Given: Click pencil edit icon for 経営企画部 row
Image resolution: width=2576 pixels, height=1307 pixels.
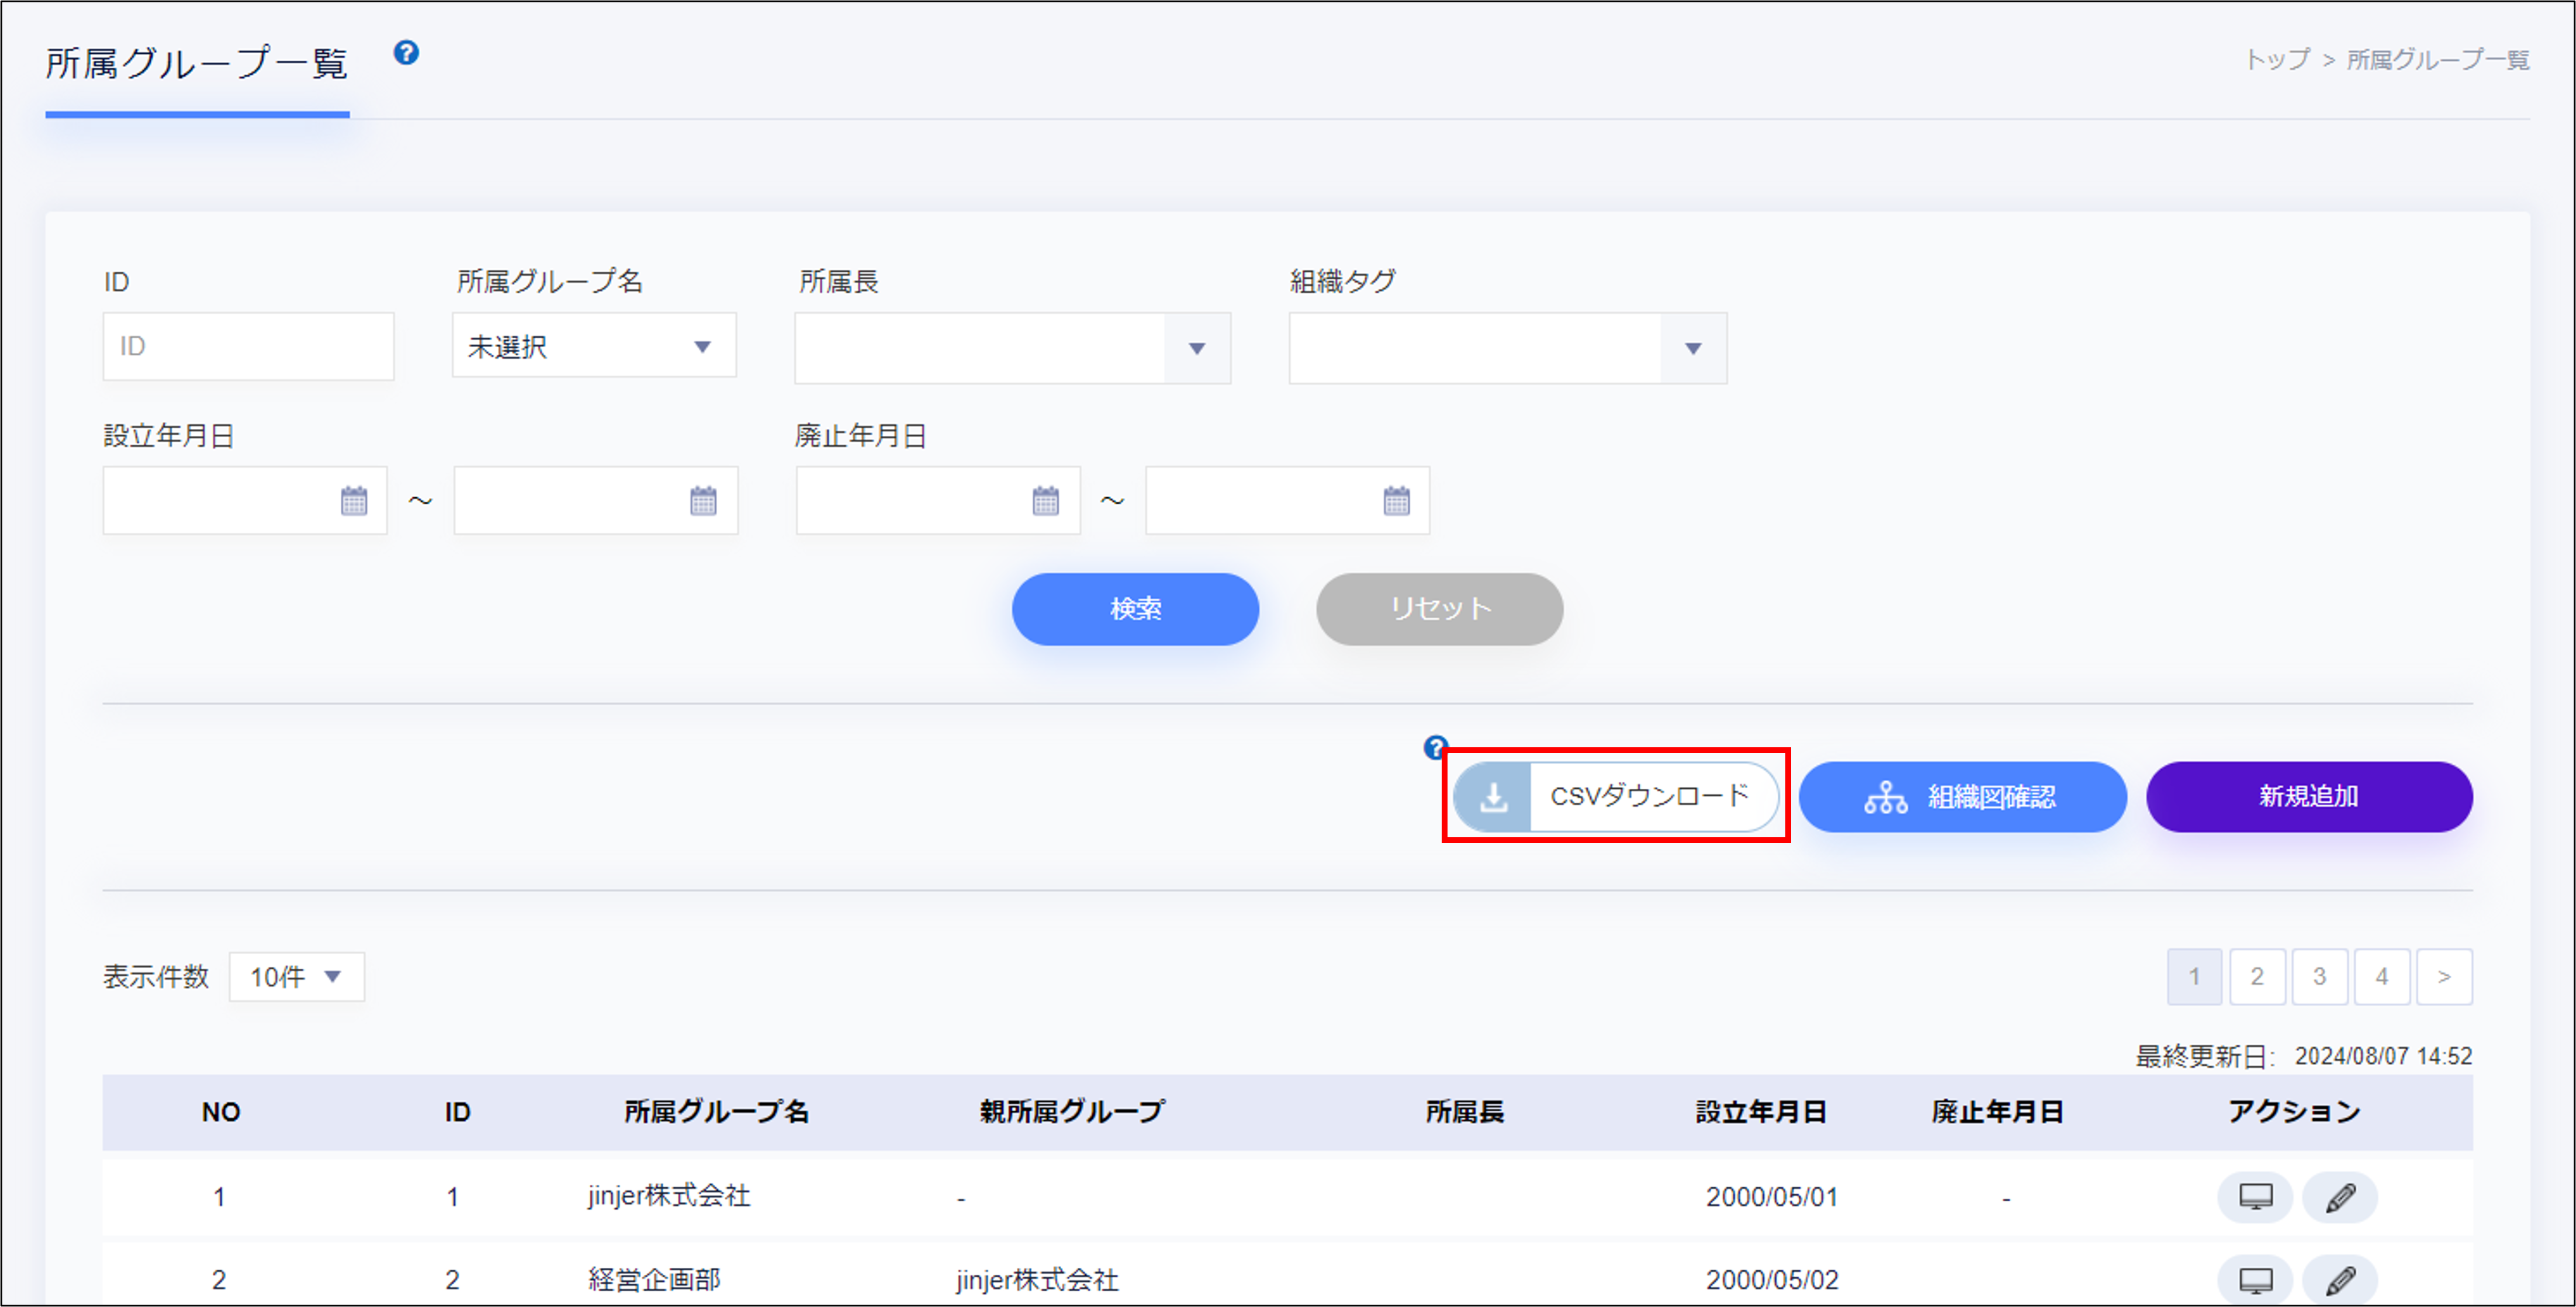Looking at the screenshot, I should click(x=2340, y=1279).
